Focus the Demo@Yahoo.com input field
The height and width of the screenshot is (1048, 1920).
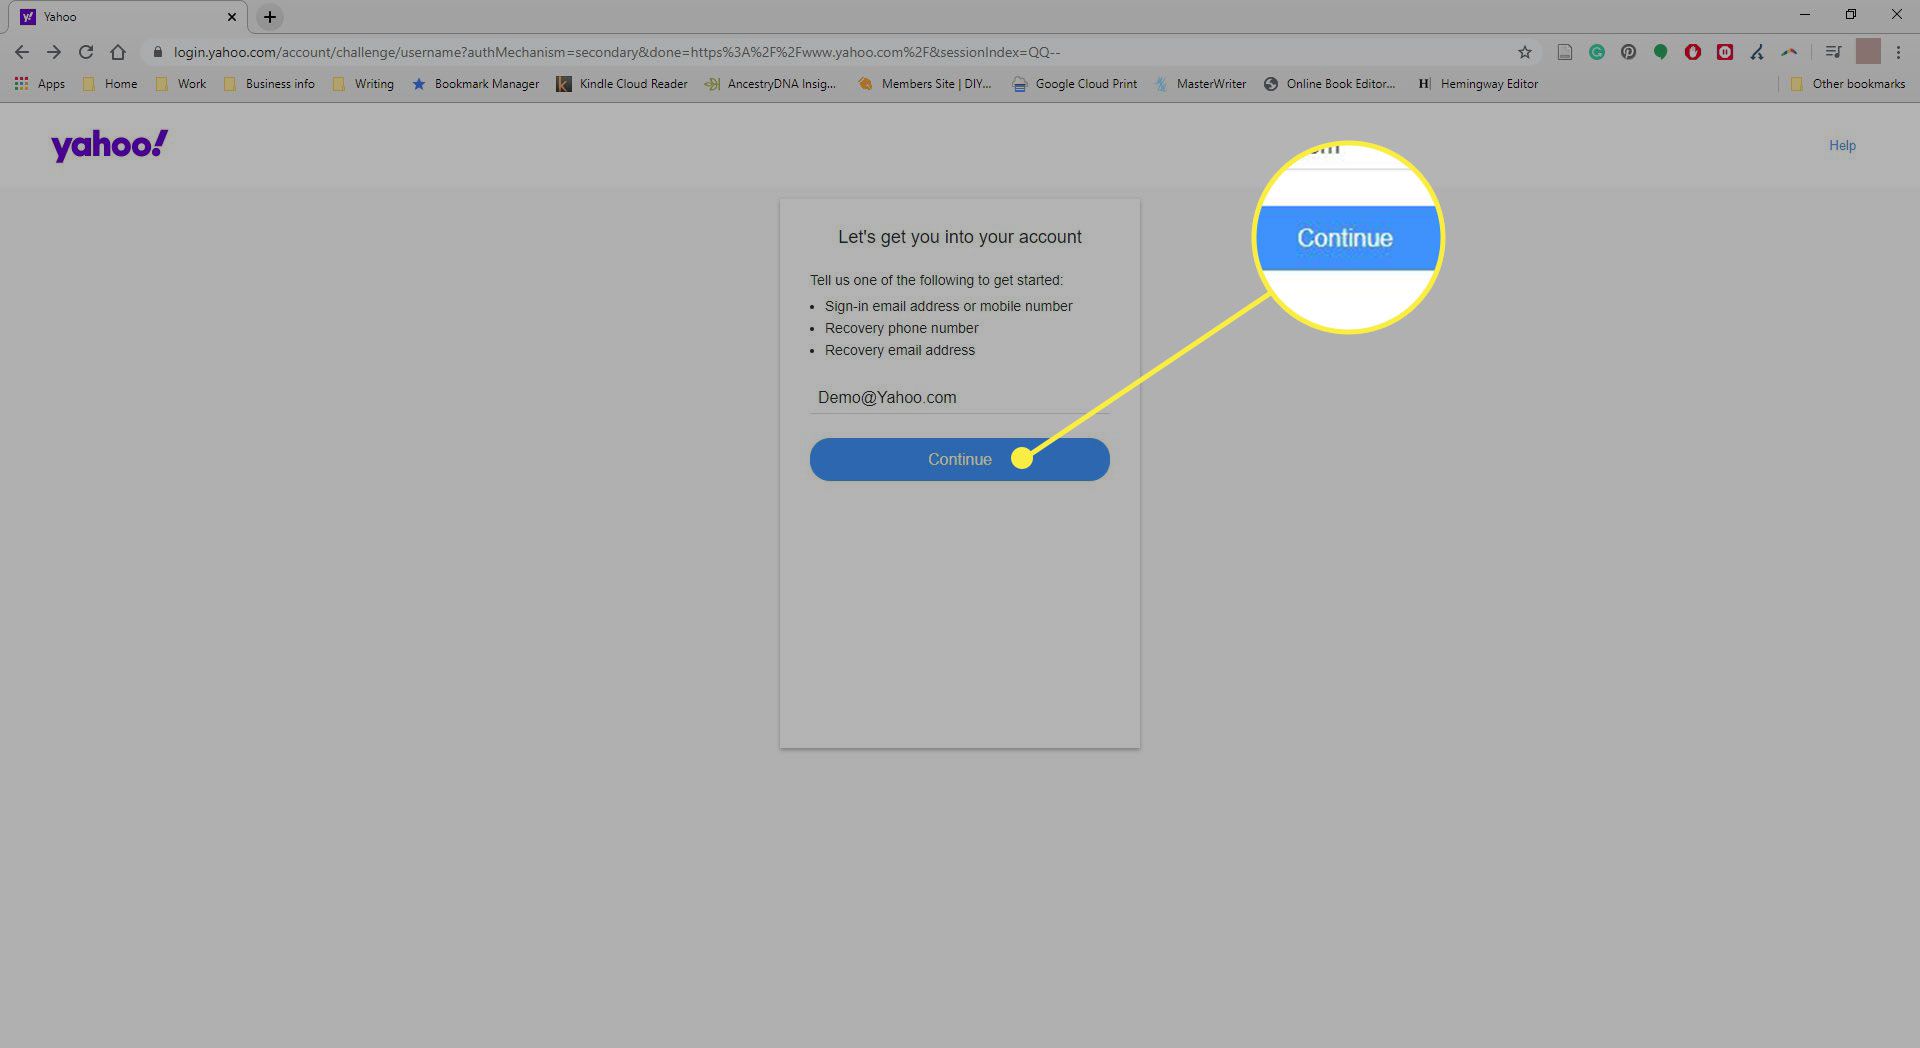(960, 397)
